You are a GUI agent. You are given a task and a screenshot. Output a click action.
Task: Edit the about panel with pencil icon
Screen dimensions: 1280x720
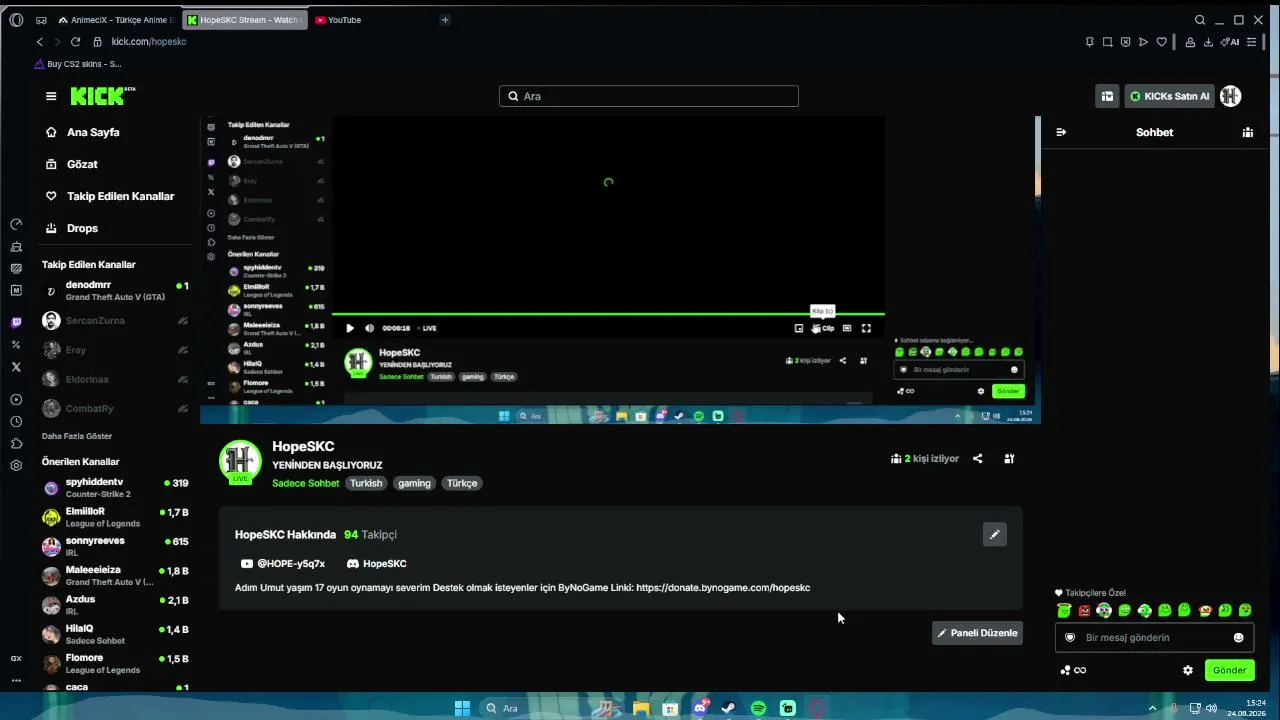tap(994, 535)
